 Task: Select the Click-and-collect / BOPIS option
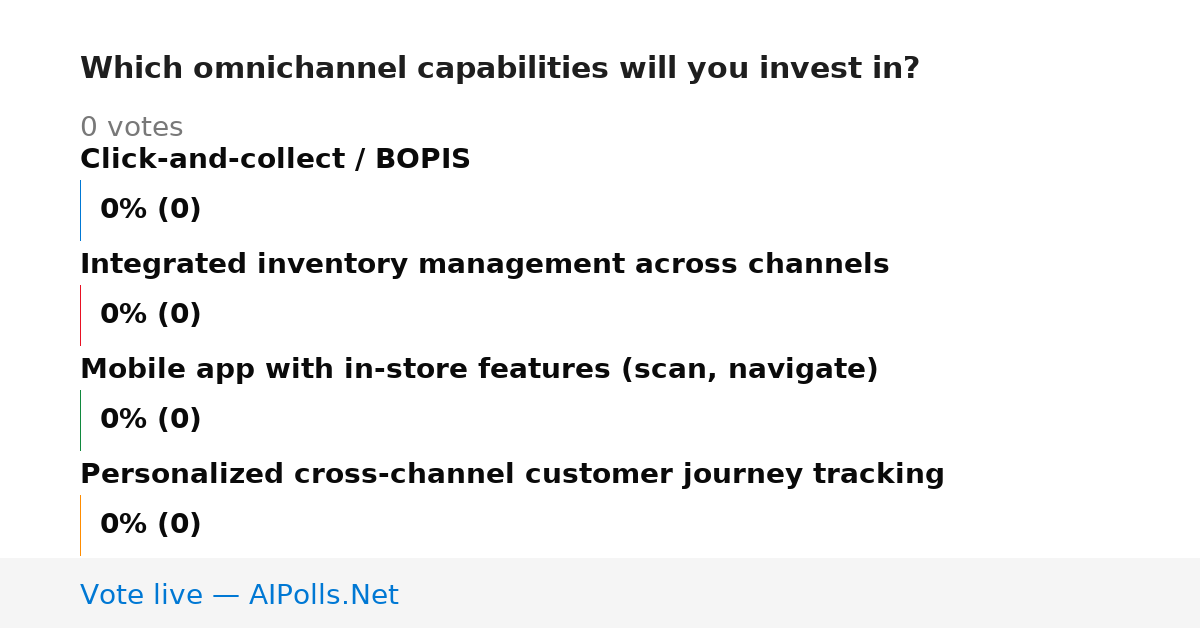coord(275,159)
